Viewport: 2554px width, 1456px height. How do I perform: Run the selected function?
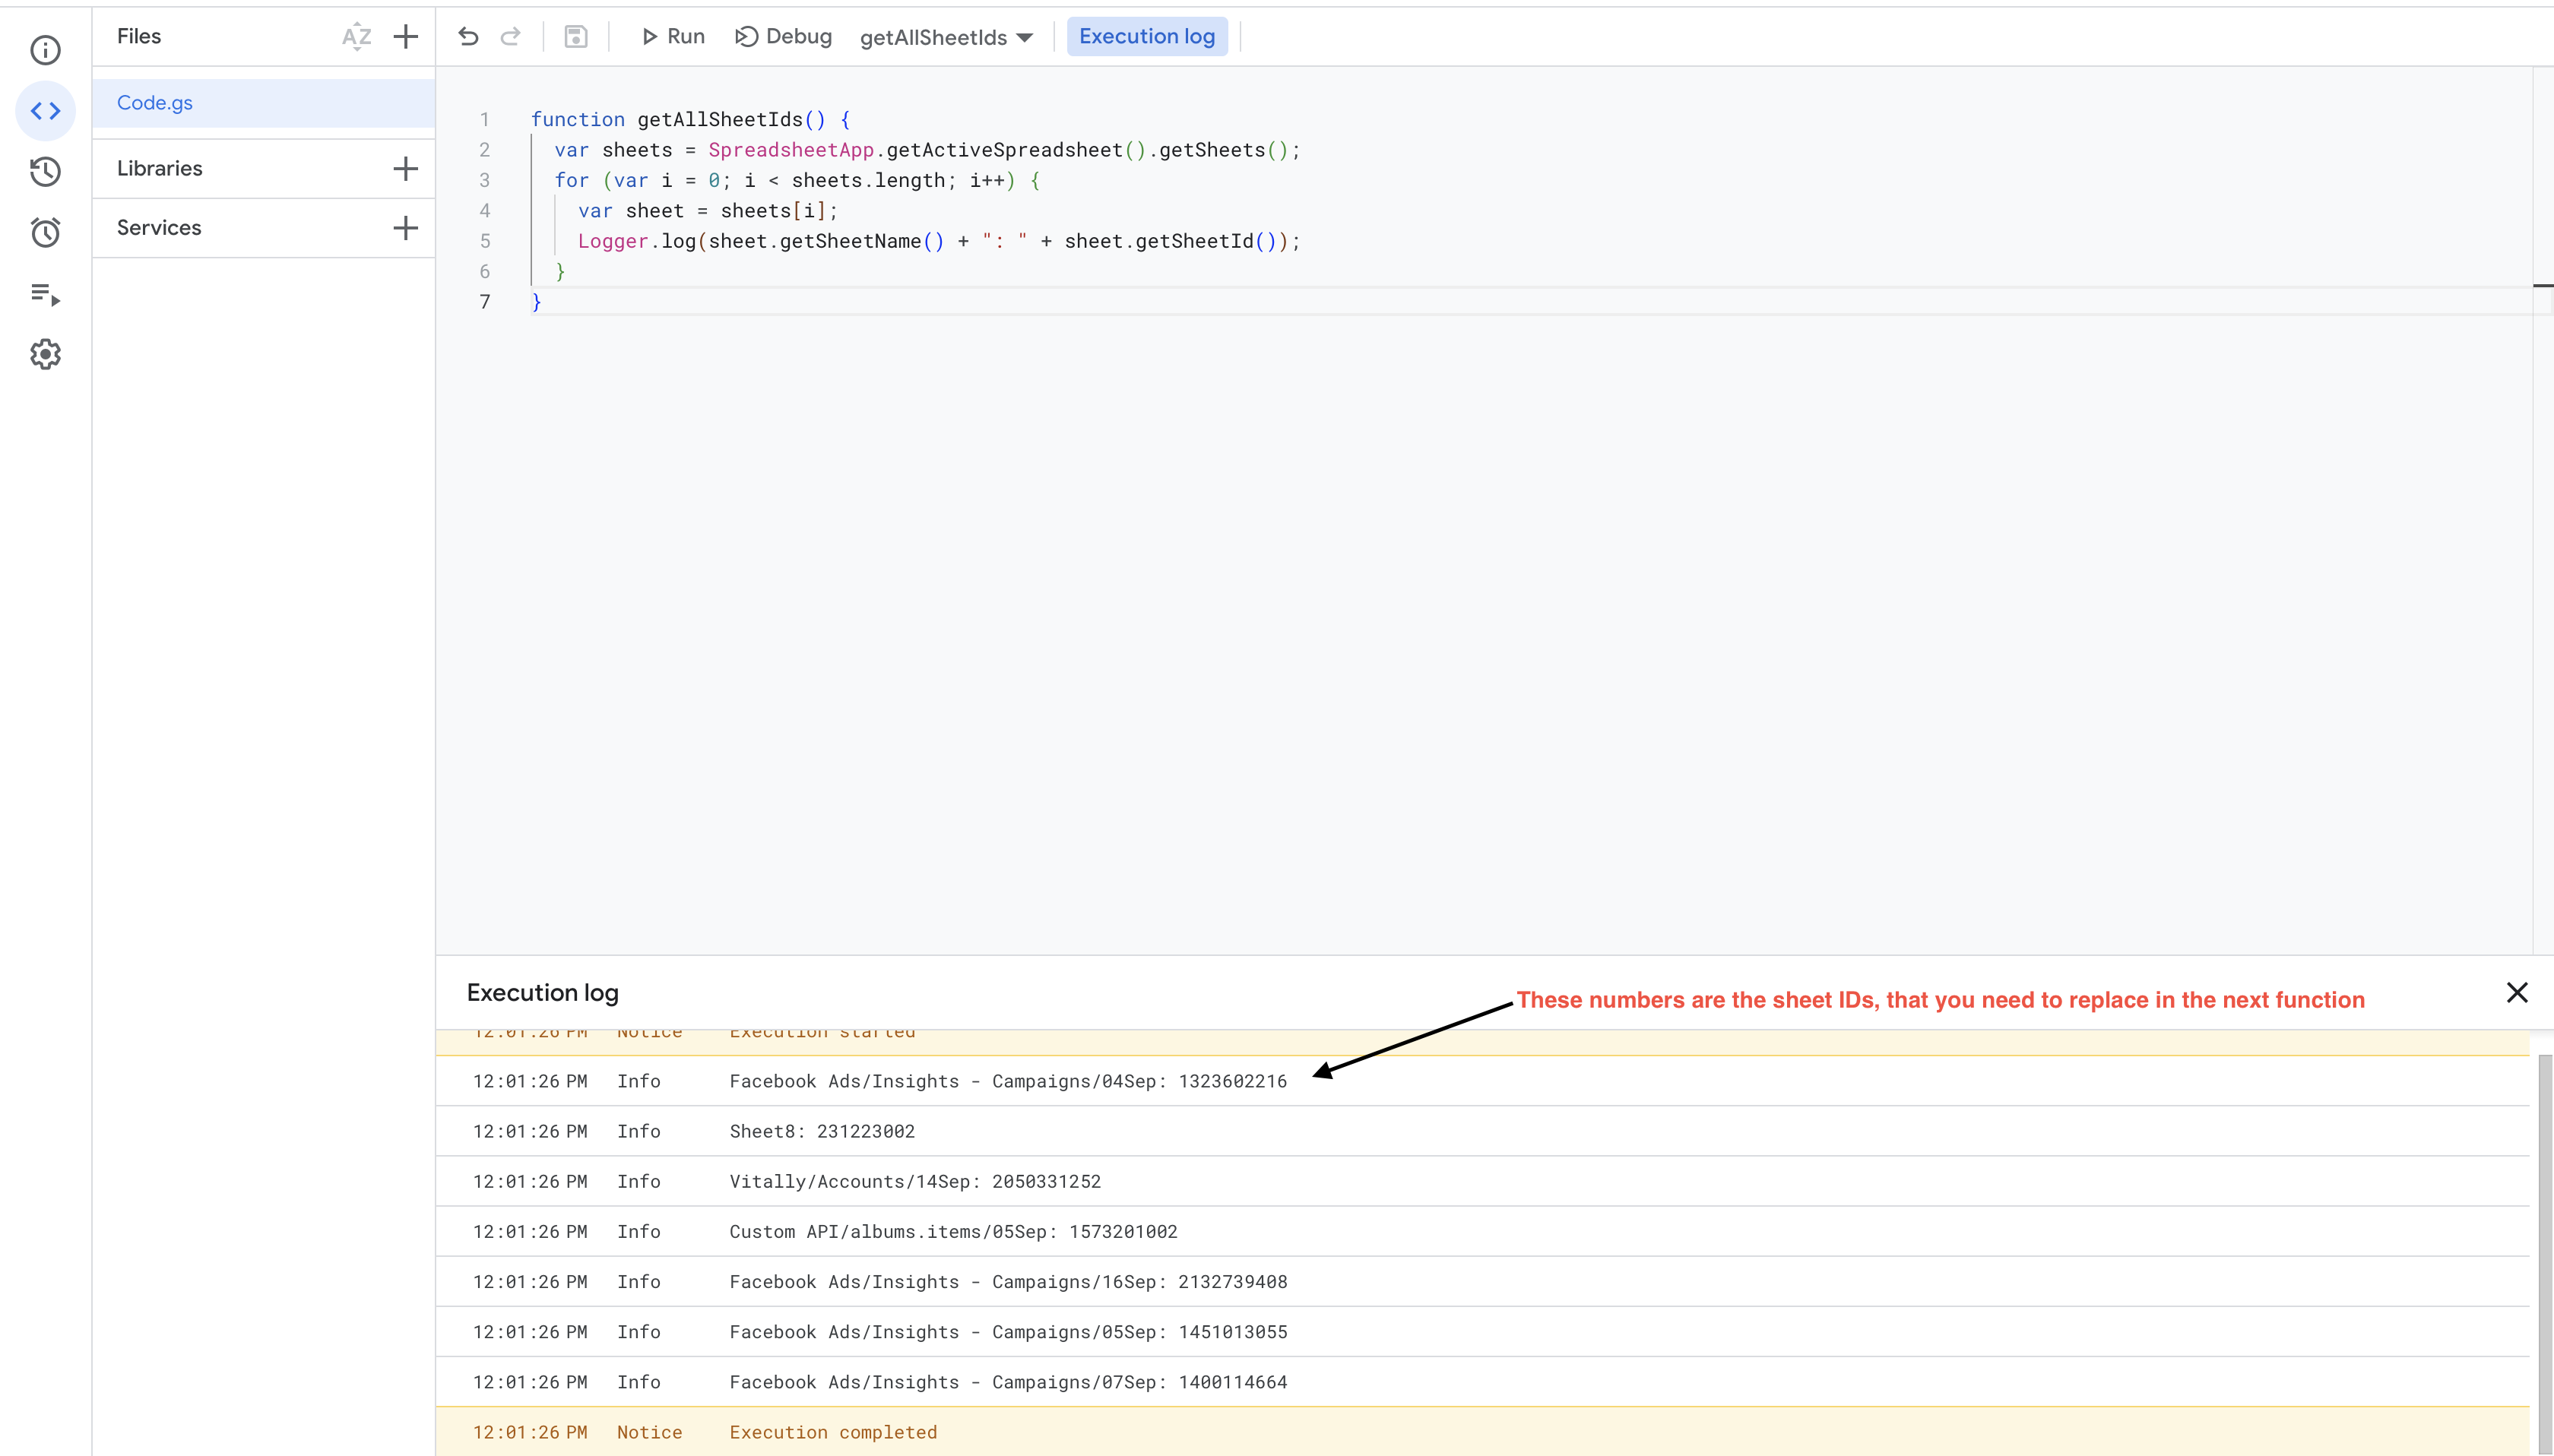point(673,37)
